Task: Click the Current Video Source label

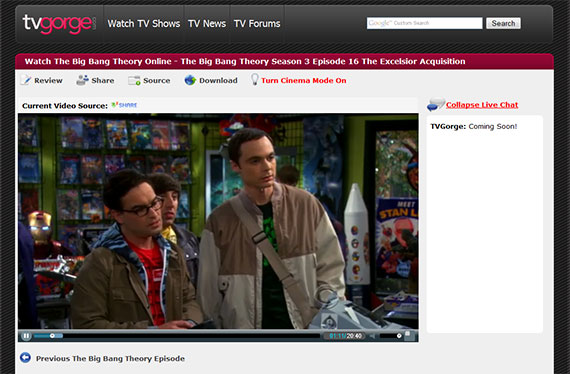Action: coord(65,106)
